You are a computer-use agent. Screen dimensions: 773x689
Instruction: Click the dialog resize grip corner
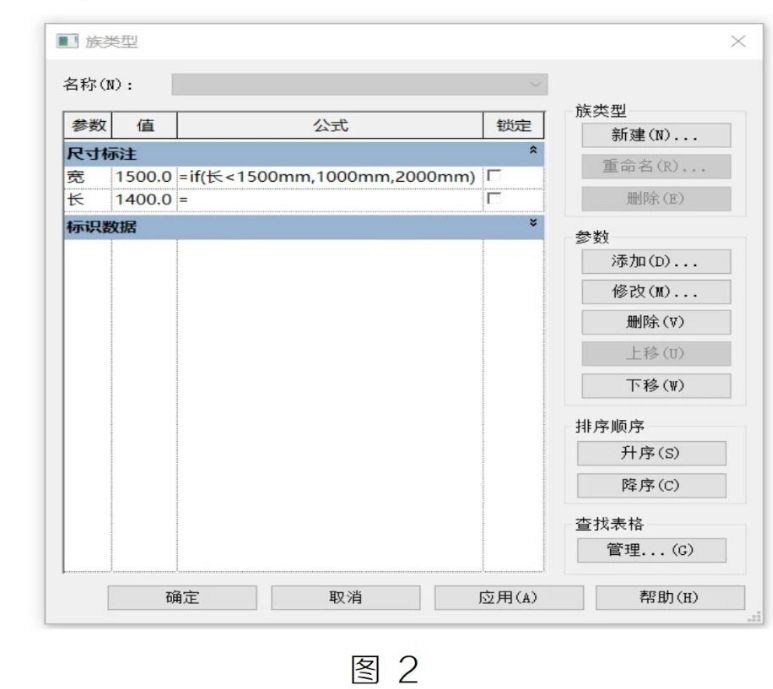coord(755,617)
